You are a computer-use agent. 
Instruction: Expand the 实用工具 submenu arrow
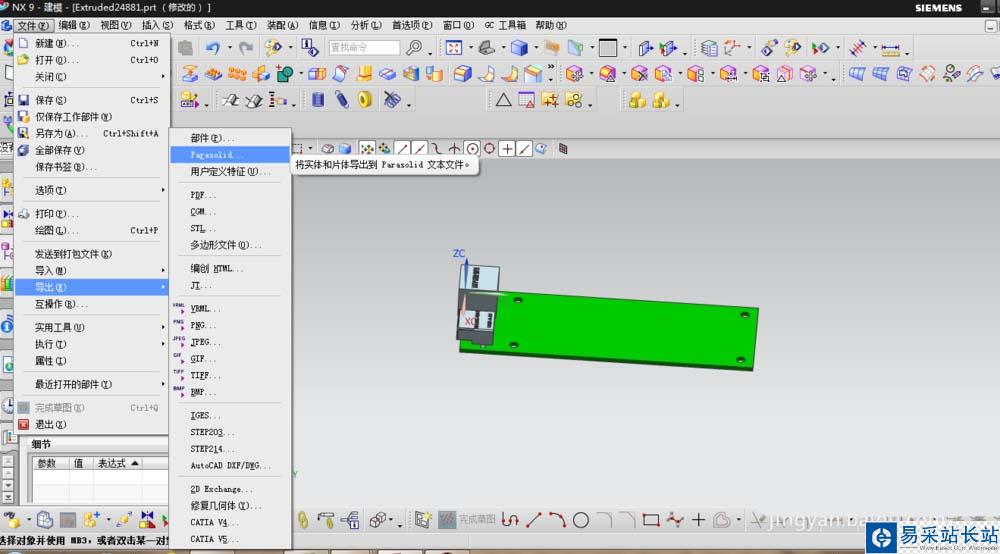[163, 327]
